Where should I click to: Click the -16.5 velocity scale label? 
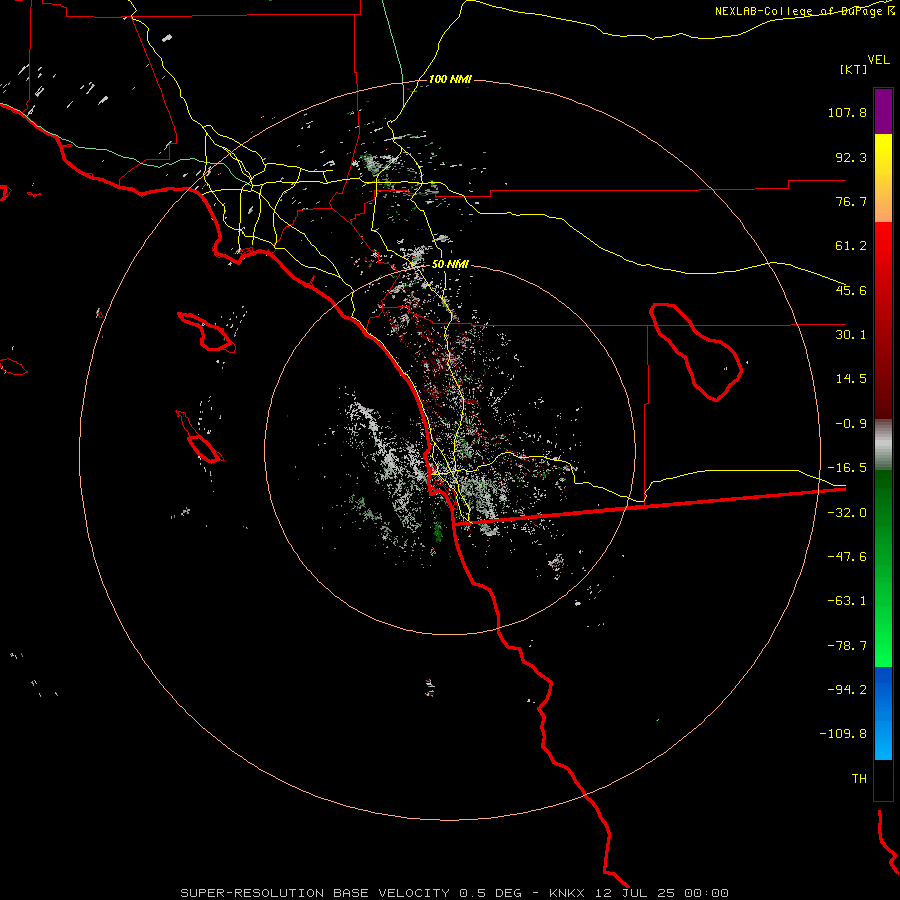(847, 468)
